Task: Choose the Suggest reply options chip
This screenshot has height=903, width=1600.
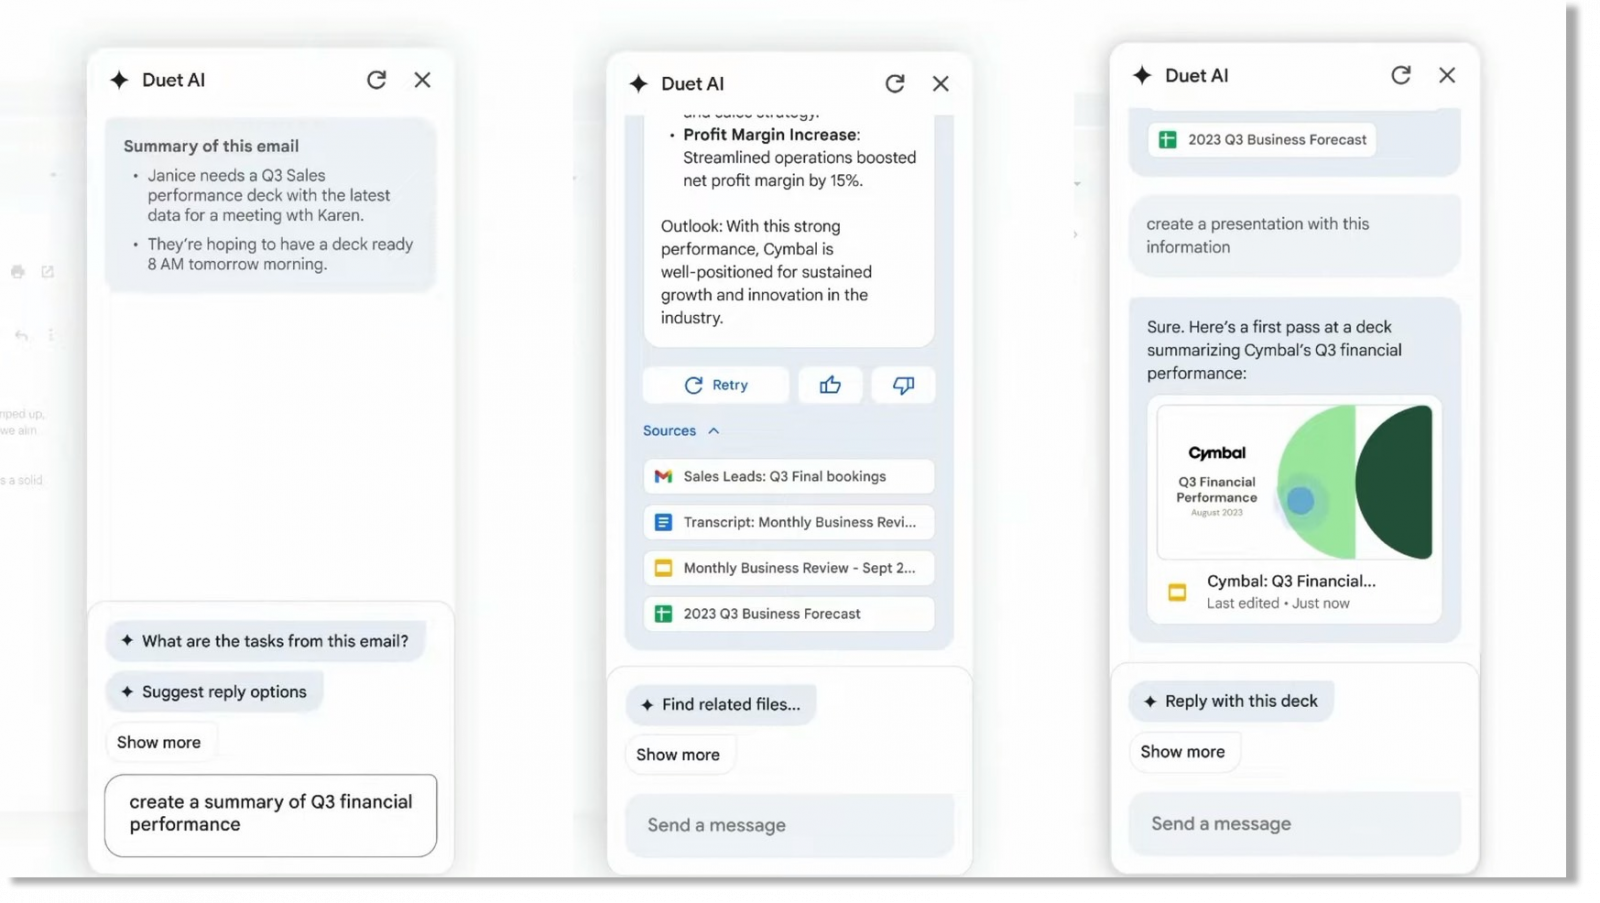Action: click(214, 692)
